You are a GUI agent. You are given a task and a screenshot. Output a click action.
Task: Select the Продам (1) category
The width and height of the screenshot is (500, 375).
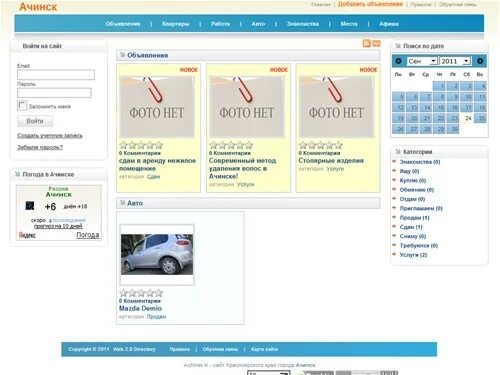pos(414,218)
